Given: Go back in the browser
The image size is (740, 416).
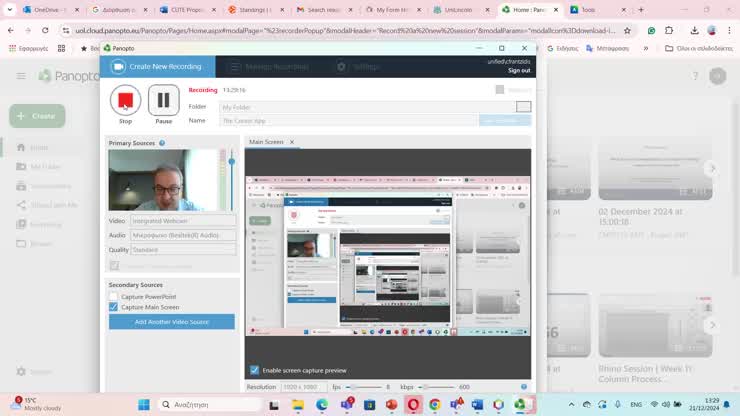Looking at the screenshot, I should 10,30.
